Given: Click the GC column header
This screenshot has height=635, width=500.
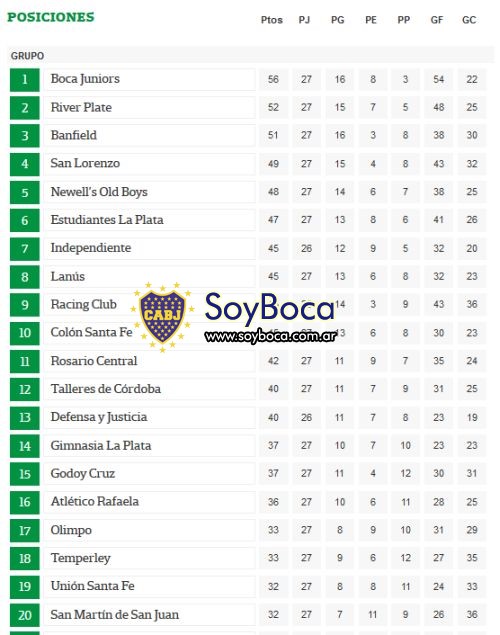Looking at the screenshot, I should tap(469, 20).
